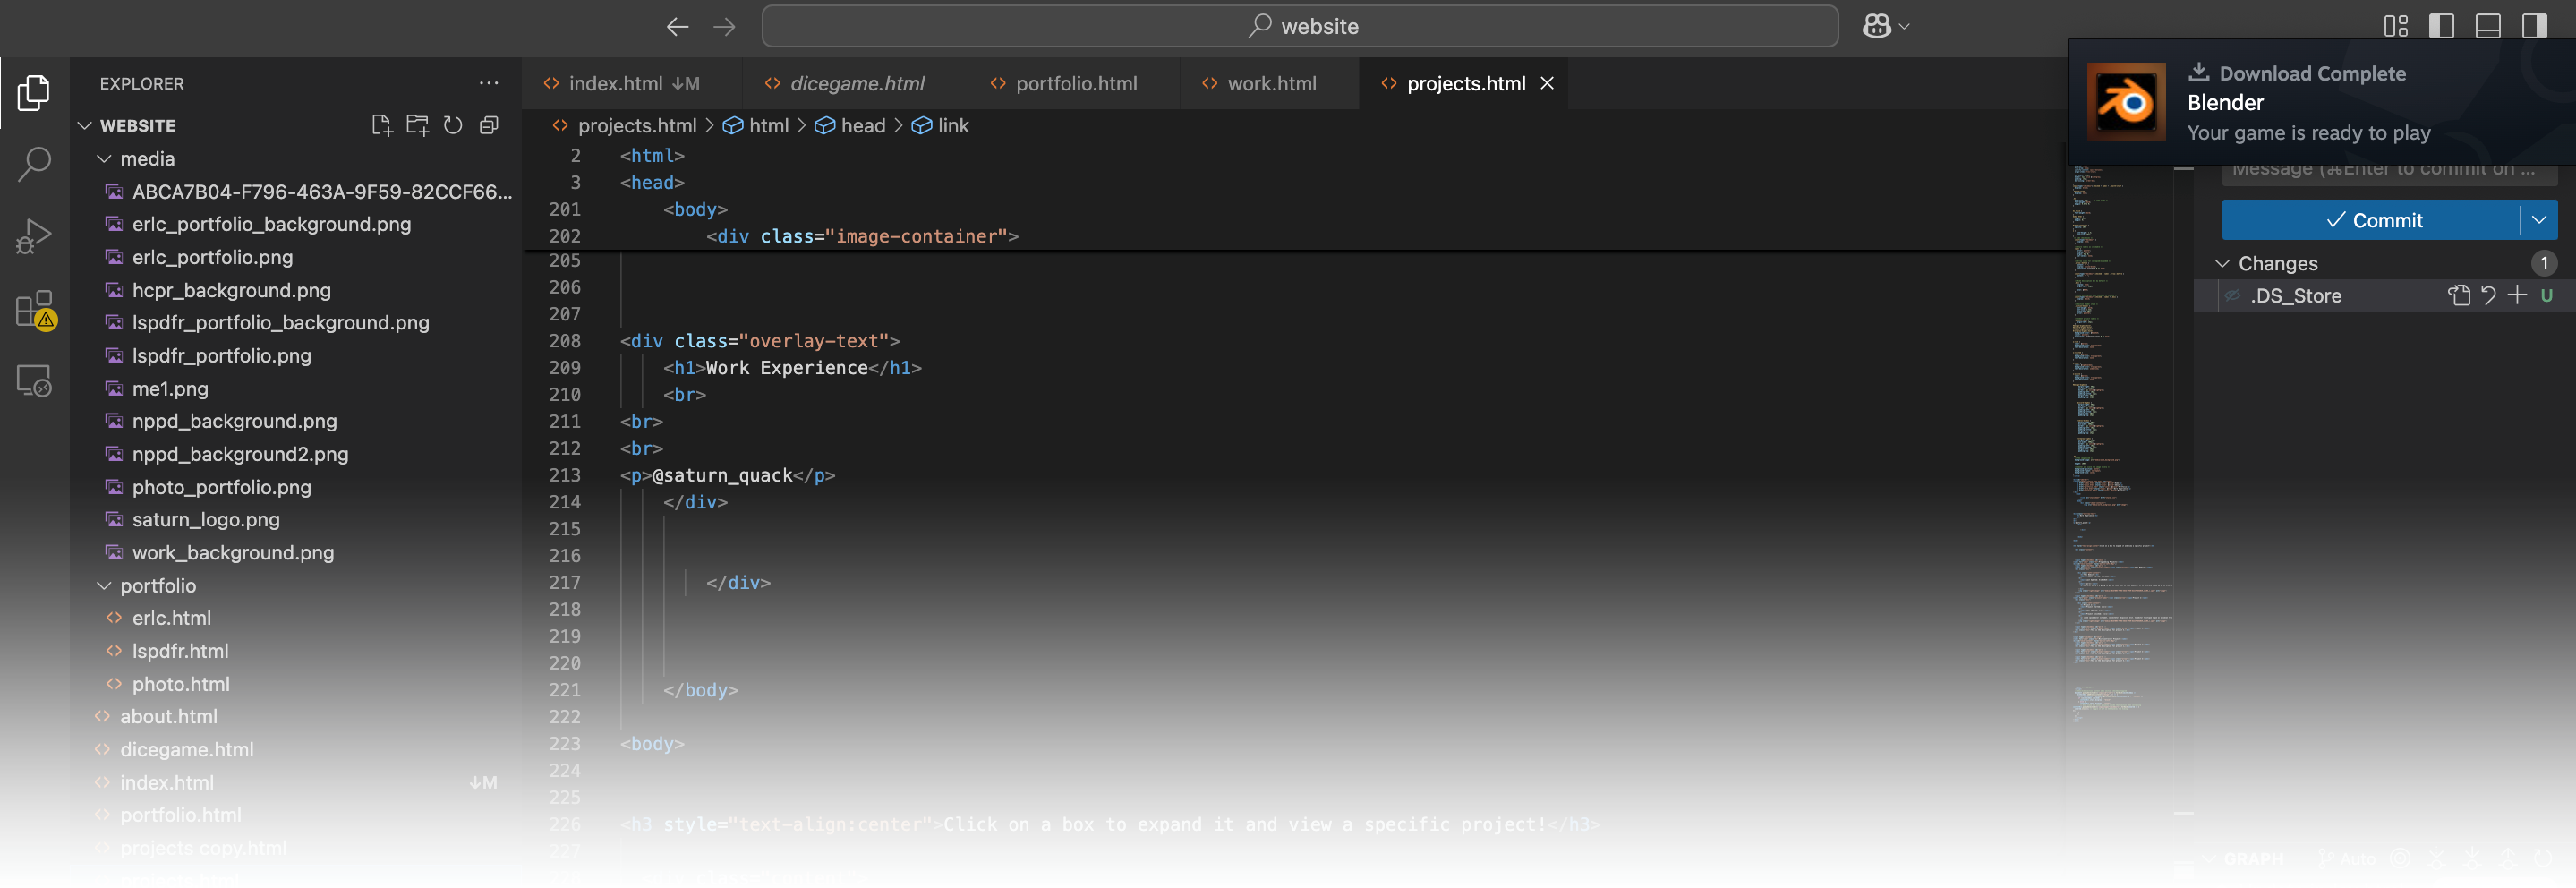Open Explorer views and more actions menu
2576x888 pixels.
(x=489, y=83)
